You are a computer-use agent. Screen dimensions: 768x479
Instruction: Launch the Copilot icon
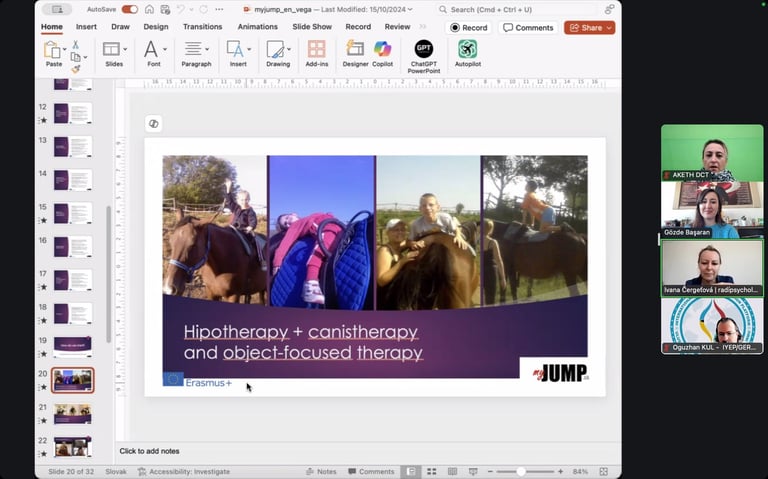coord(382,48)
